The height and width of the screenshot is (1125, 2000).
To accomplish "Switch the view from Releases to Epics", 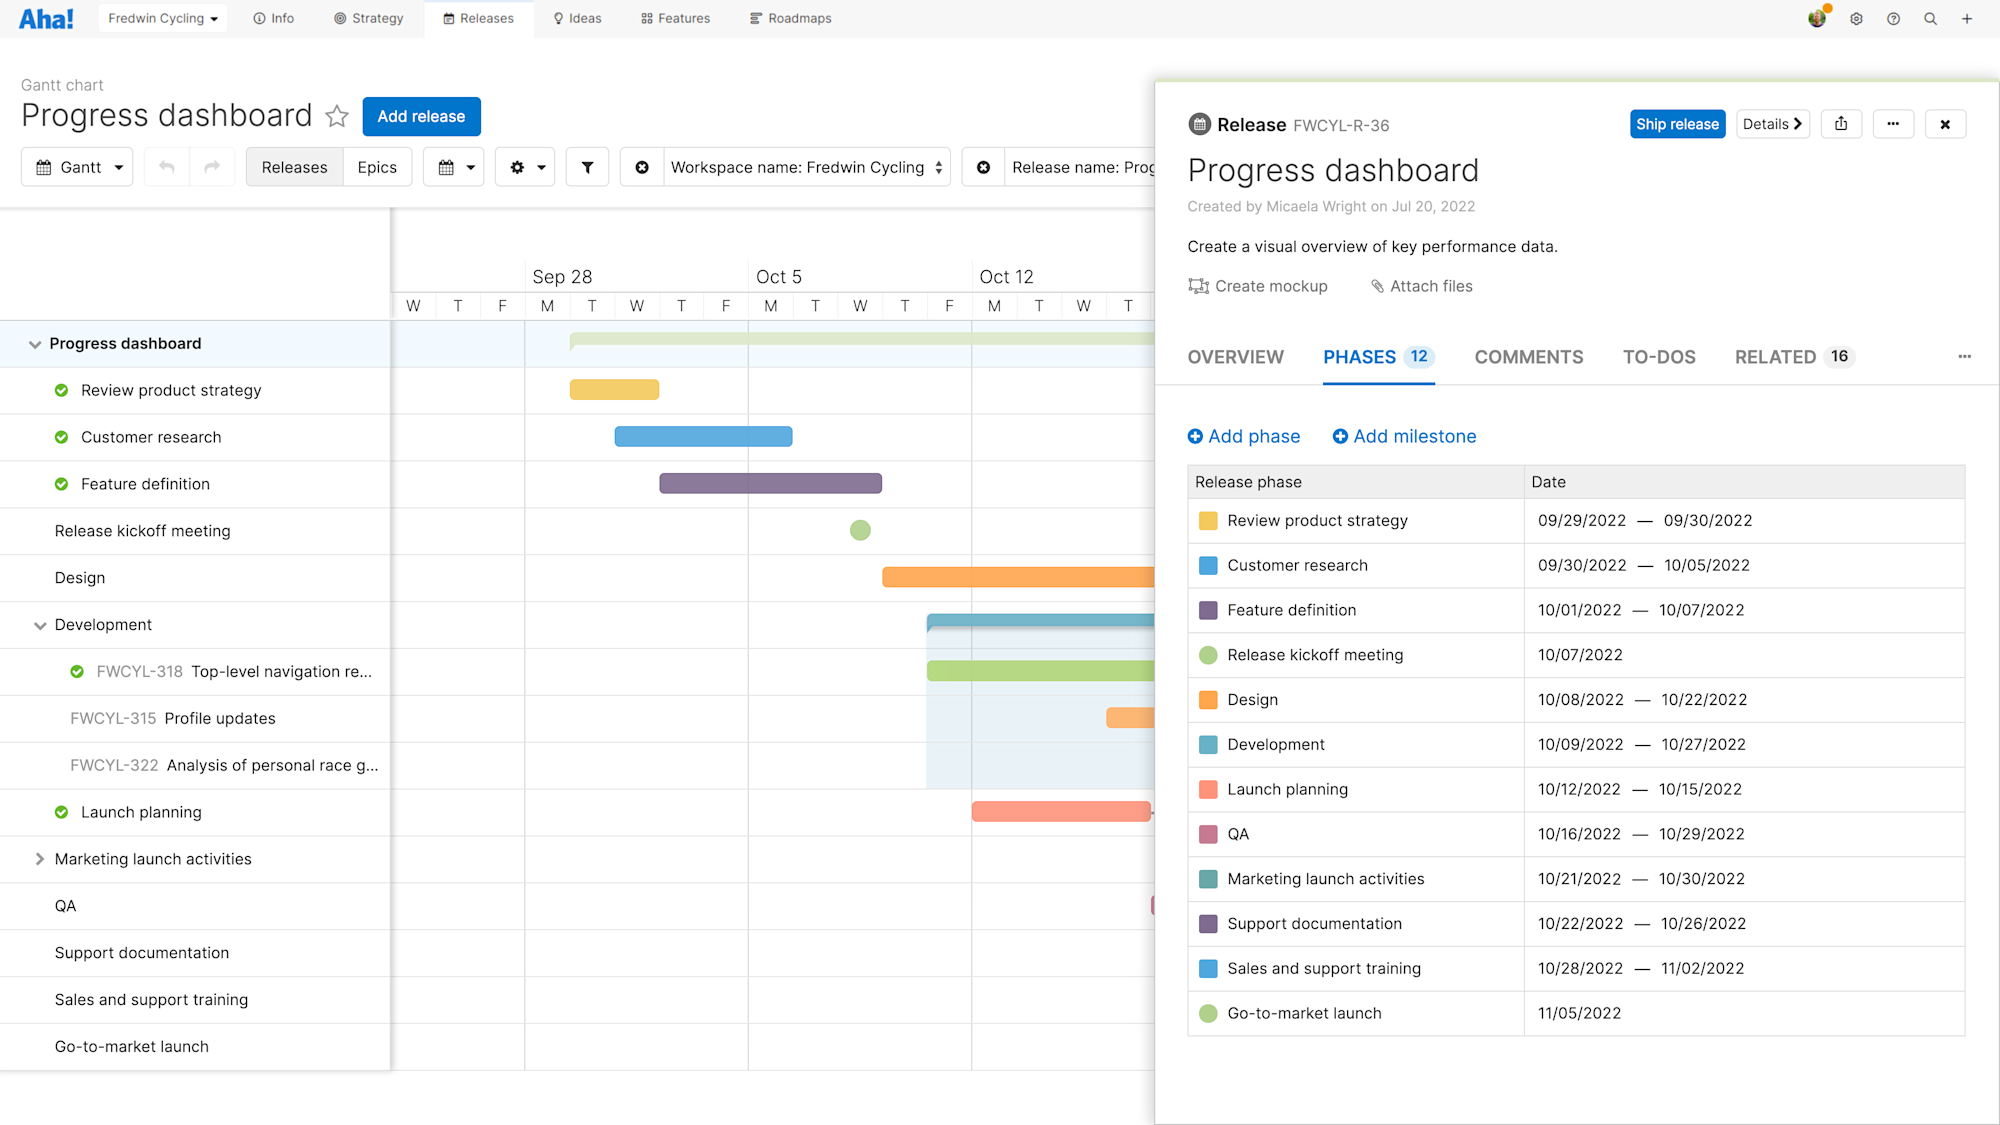I will pos(377,167).
